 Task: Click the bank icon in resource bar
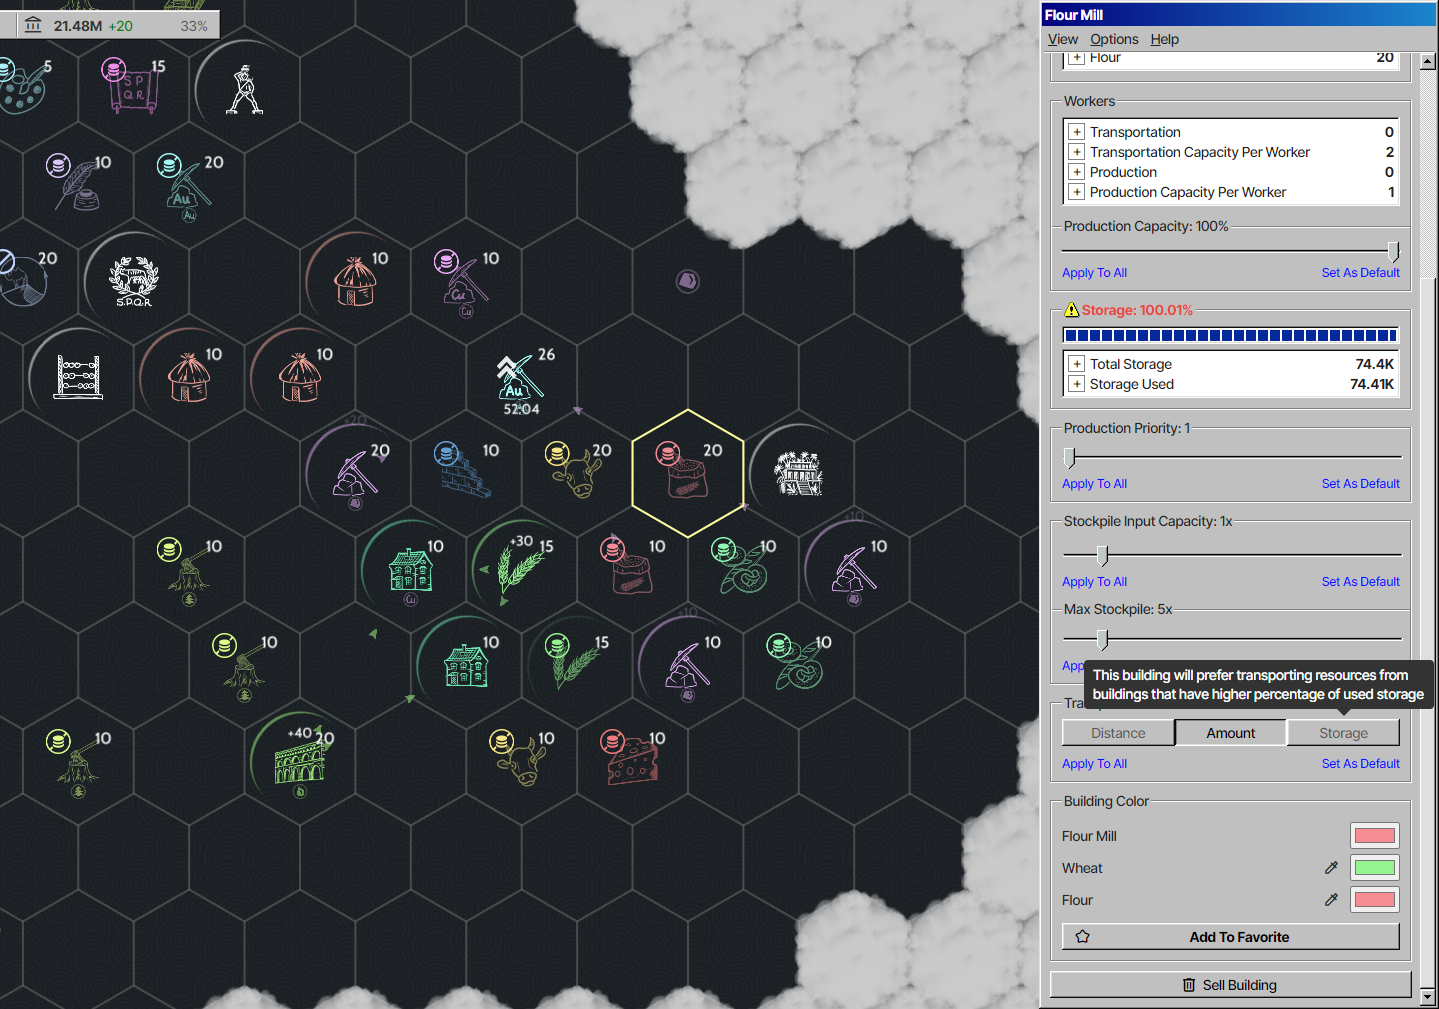[33, 25]
